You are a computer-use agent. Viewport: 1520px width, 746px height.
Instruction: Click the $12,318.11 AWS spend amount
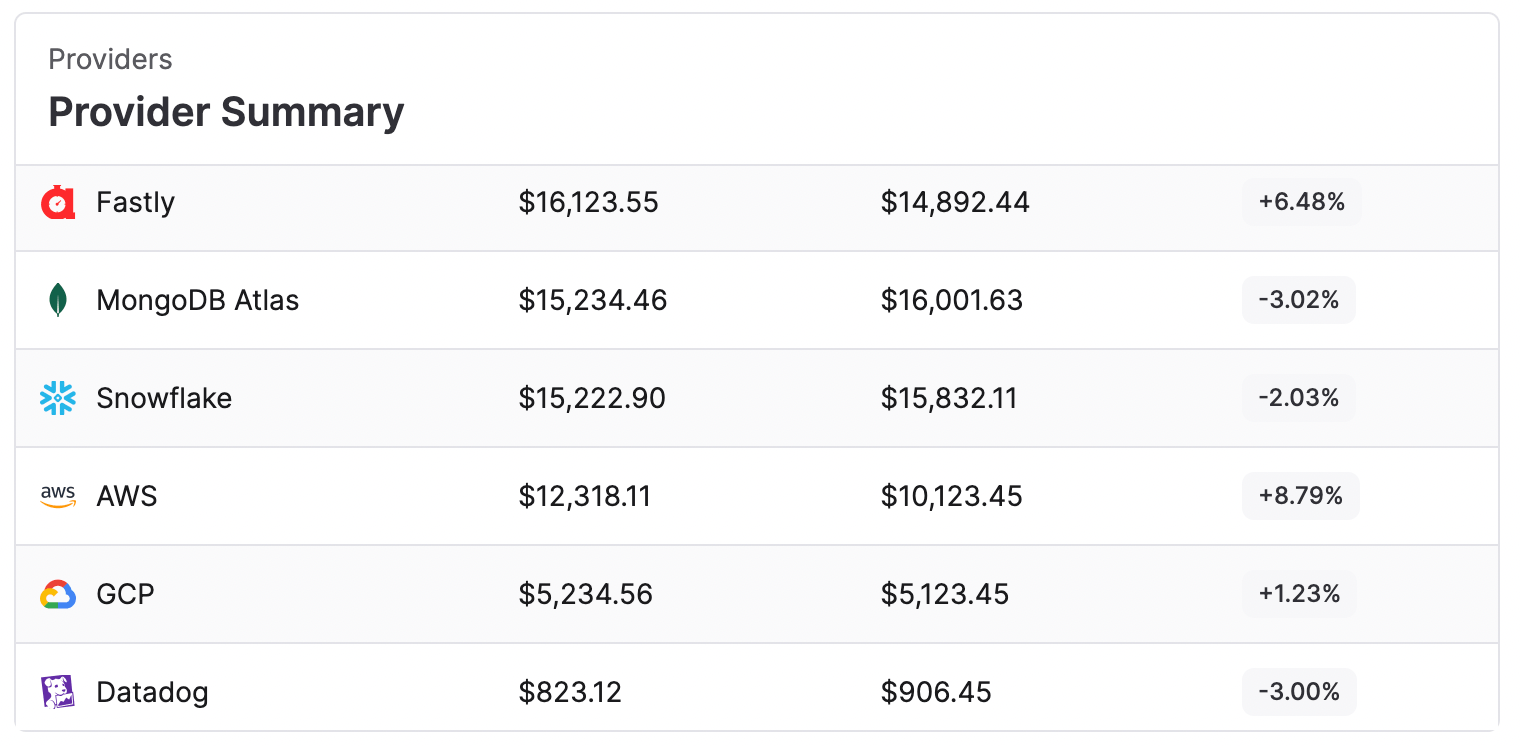click(x=584, y=496)
